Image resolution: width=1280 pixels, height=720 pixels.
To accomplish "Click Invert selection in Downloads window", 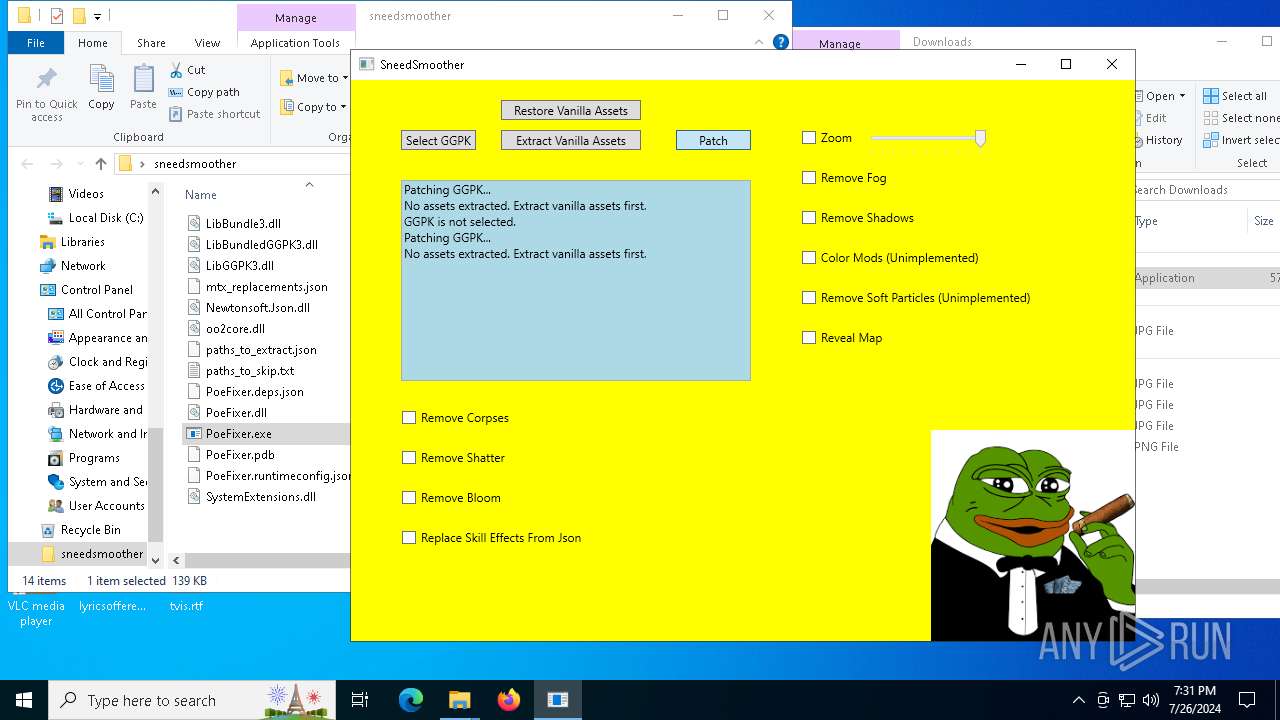I will click(1241, 140).
